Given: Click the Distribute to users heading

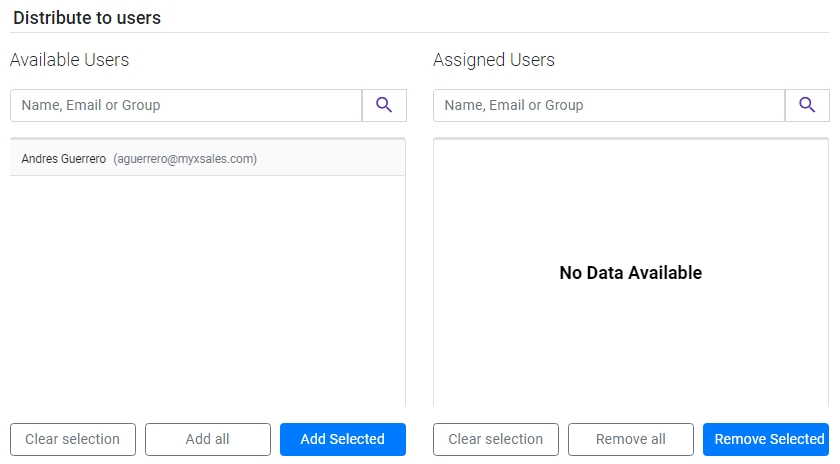Looking at the screenshot, I should [x=87, y=18].
